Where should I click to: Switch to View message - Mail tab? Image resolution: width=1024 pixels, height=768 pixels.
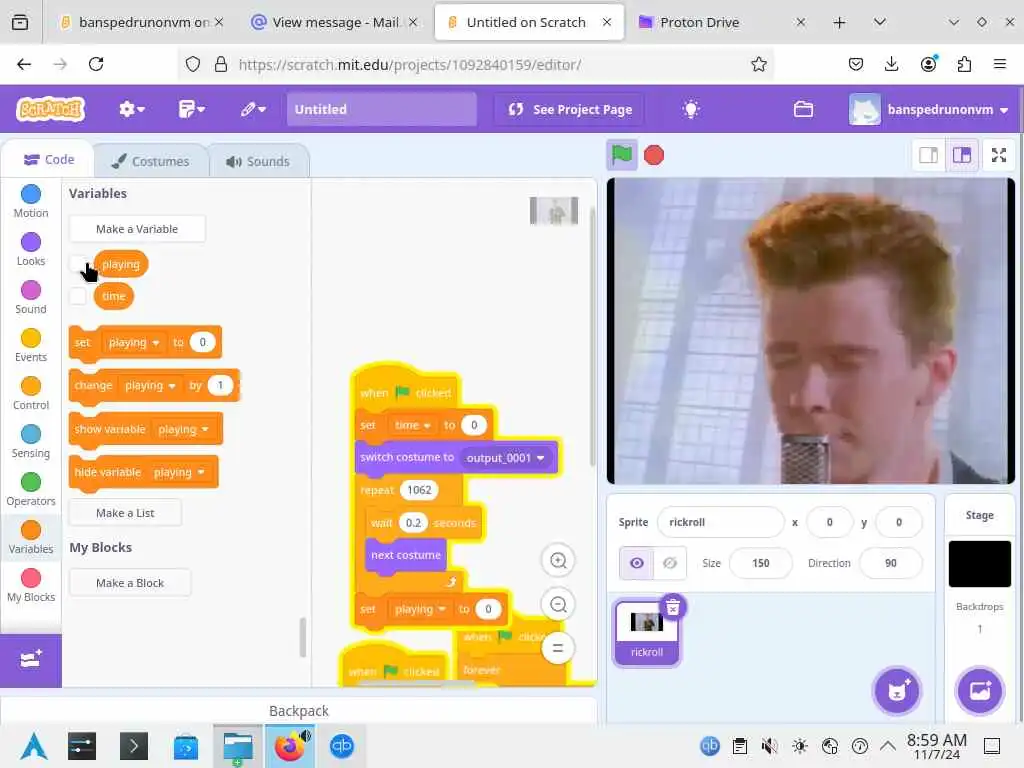point(334,22)
